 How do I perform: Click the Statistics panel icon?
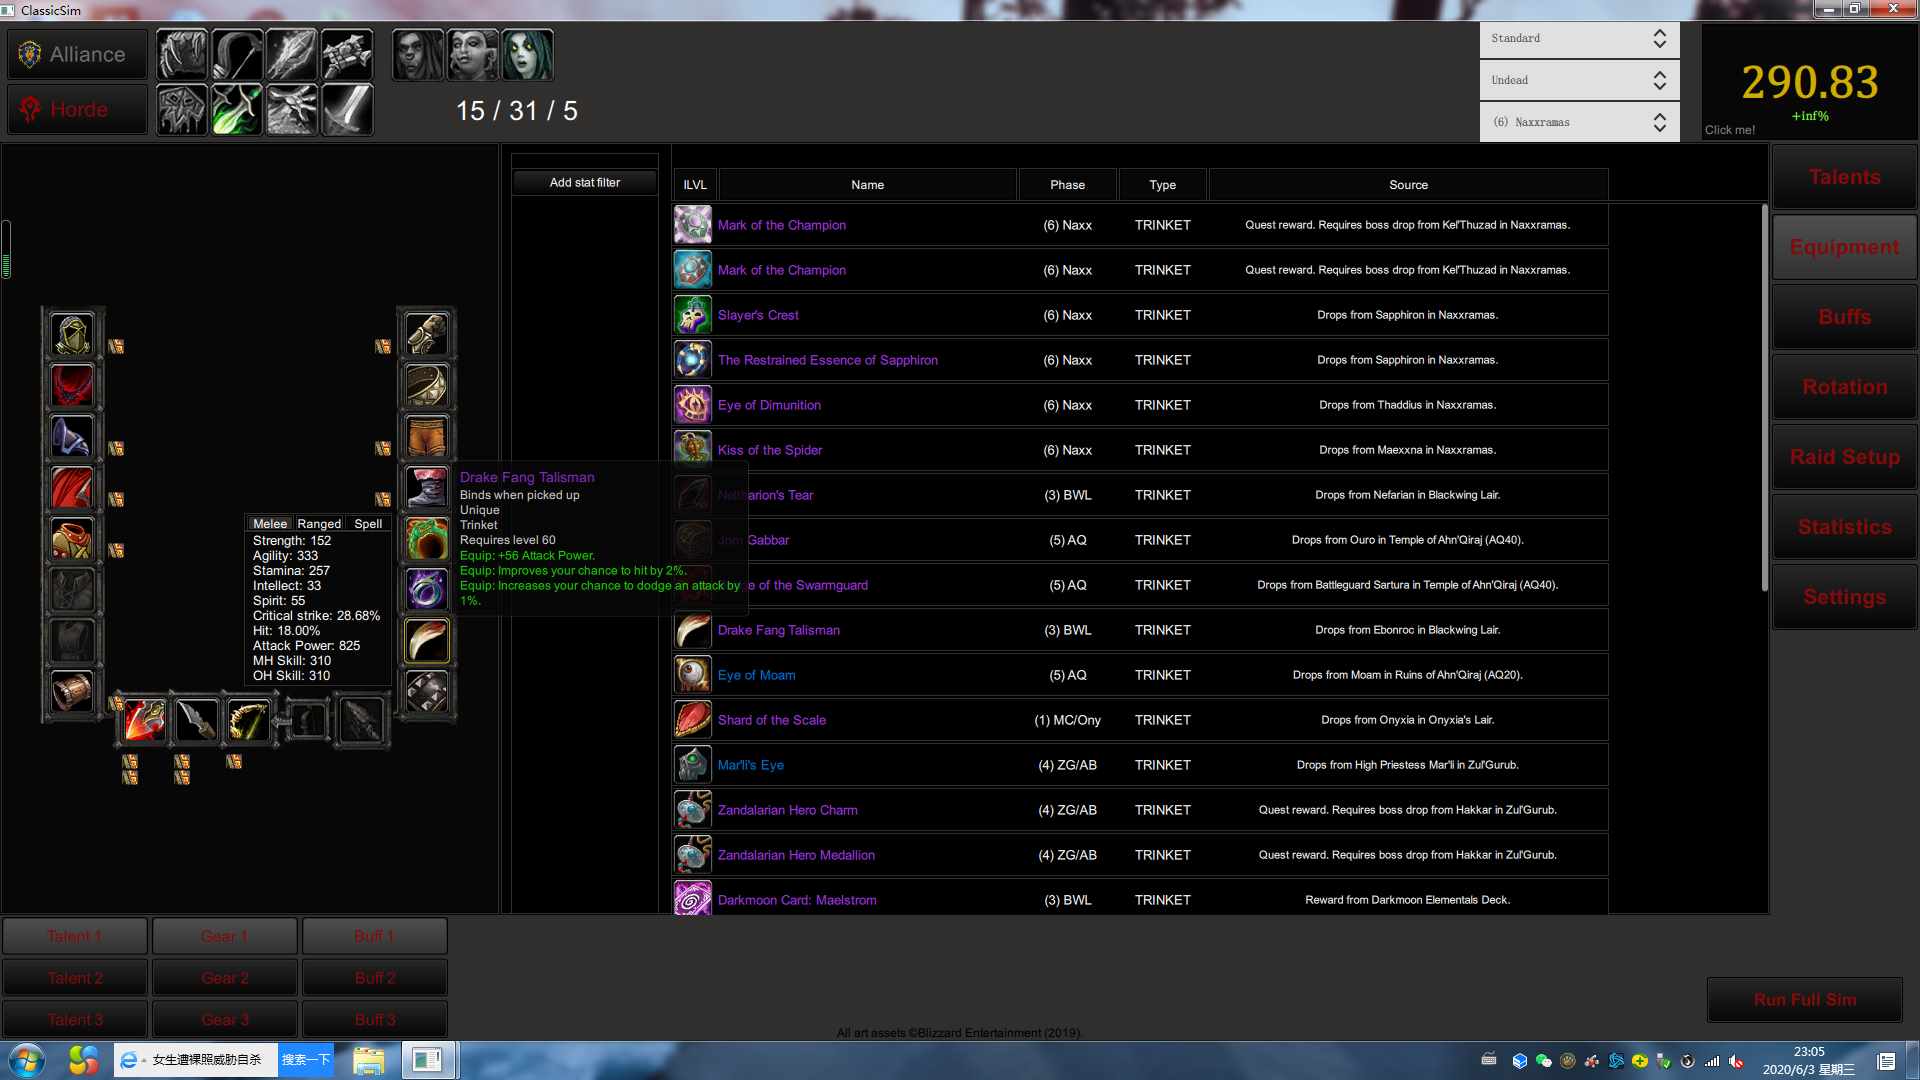tap(1844, 526)
